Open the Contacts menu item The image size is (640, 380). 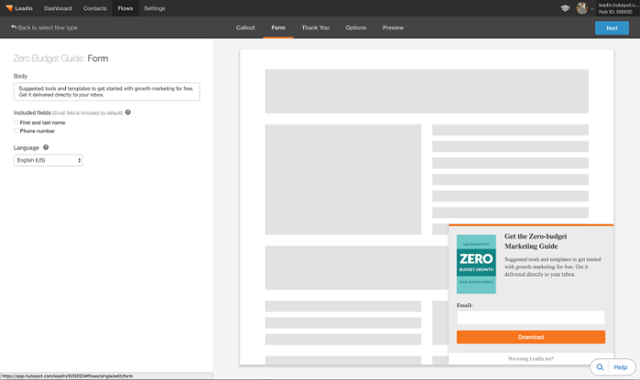(x=95, y=8)
